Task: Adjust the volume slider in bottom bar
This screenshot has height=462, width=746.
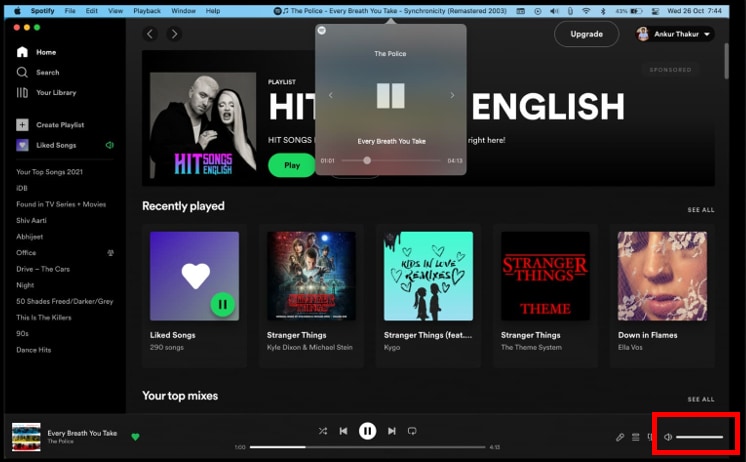Action: point(699,437)
